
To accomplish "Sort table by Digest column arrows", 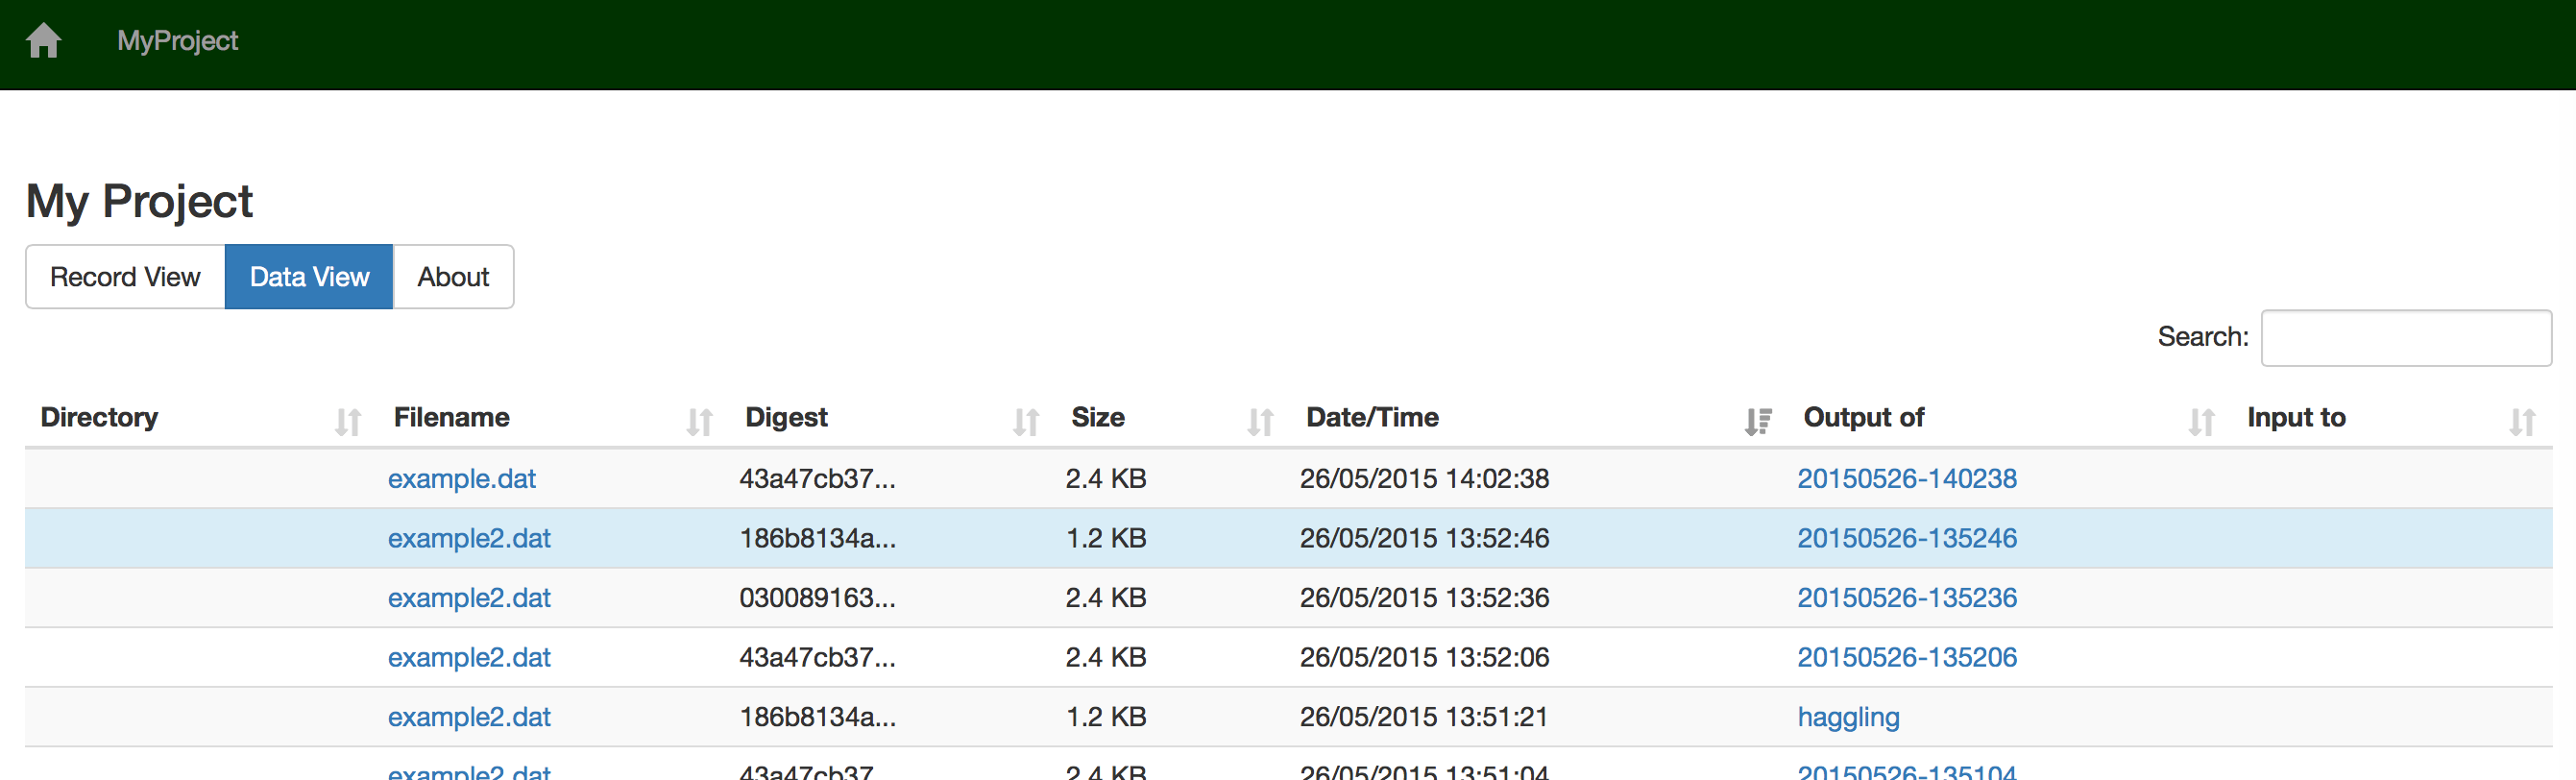I will (x=1026, y=422).
